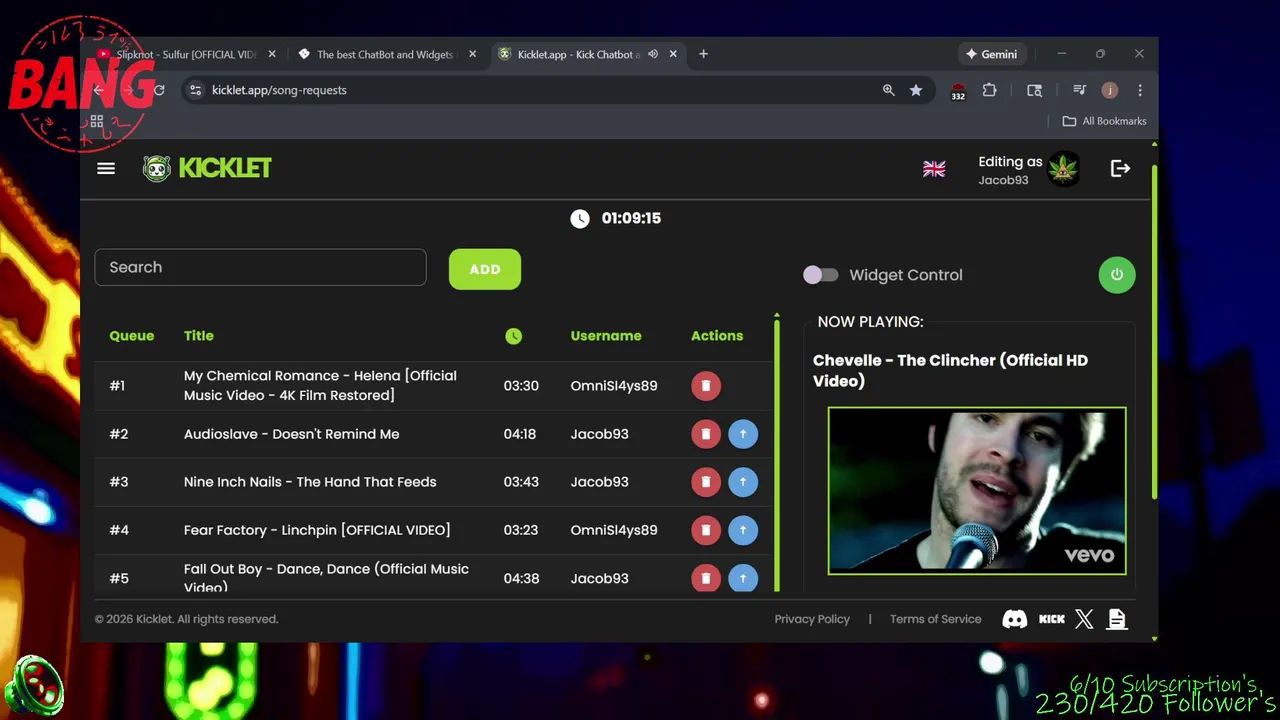Image resolution: width=1280 pixels, height=720 pixels.
Task: Click the Chevelle - The Clincher title
Action: pyautogui.click(x=950, y=370)
